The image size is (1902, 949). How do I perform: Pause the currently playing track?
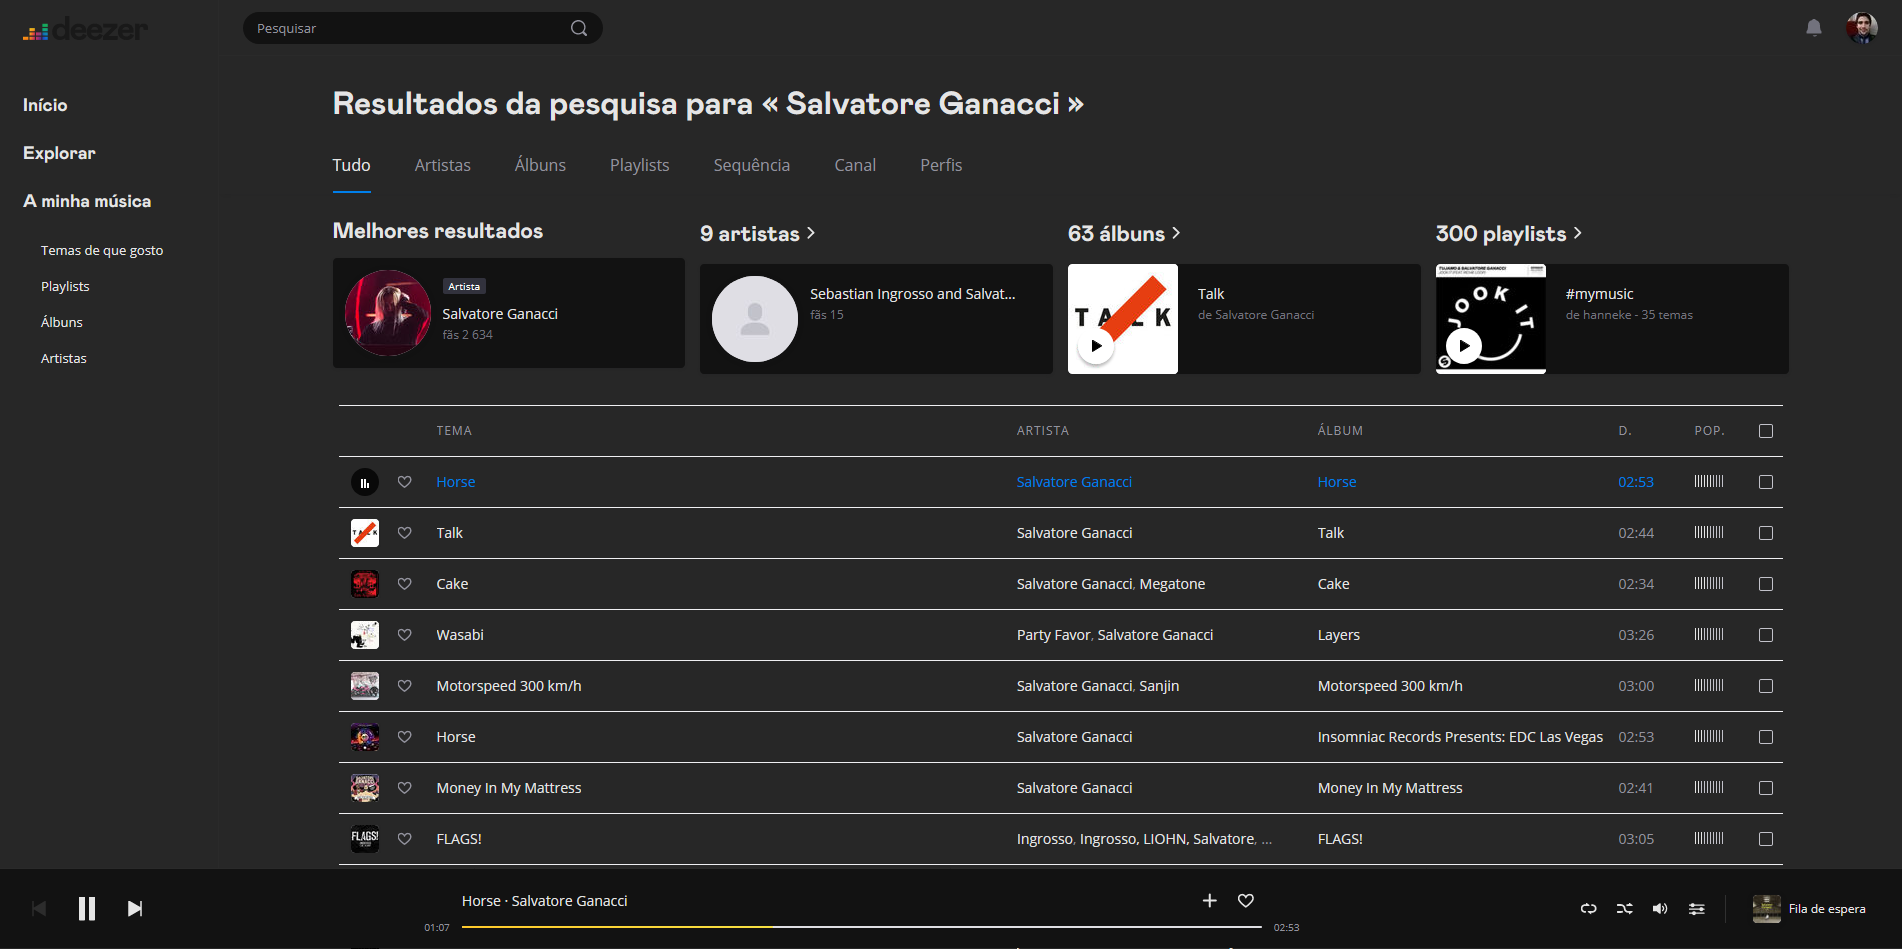(87, 908)
